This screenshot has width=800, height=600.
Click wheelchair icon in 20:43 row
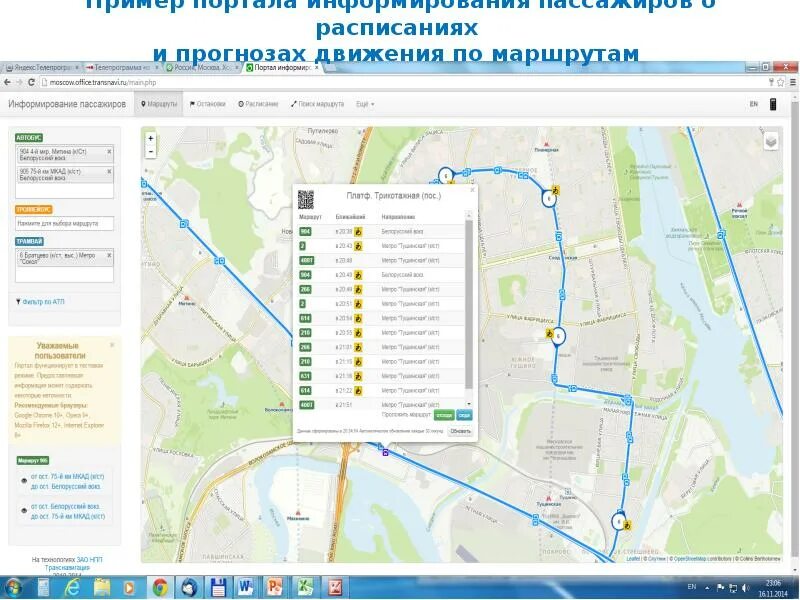tap(358, 246)
